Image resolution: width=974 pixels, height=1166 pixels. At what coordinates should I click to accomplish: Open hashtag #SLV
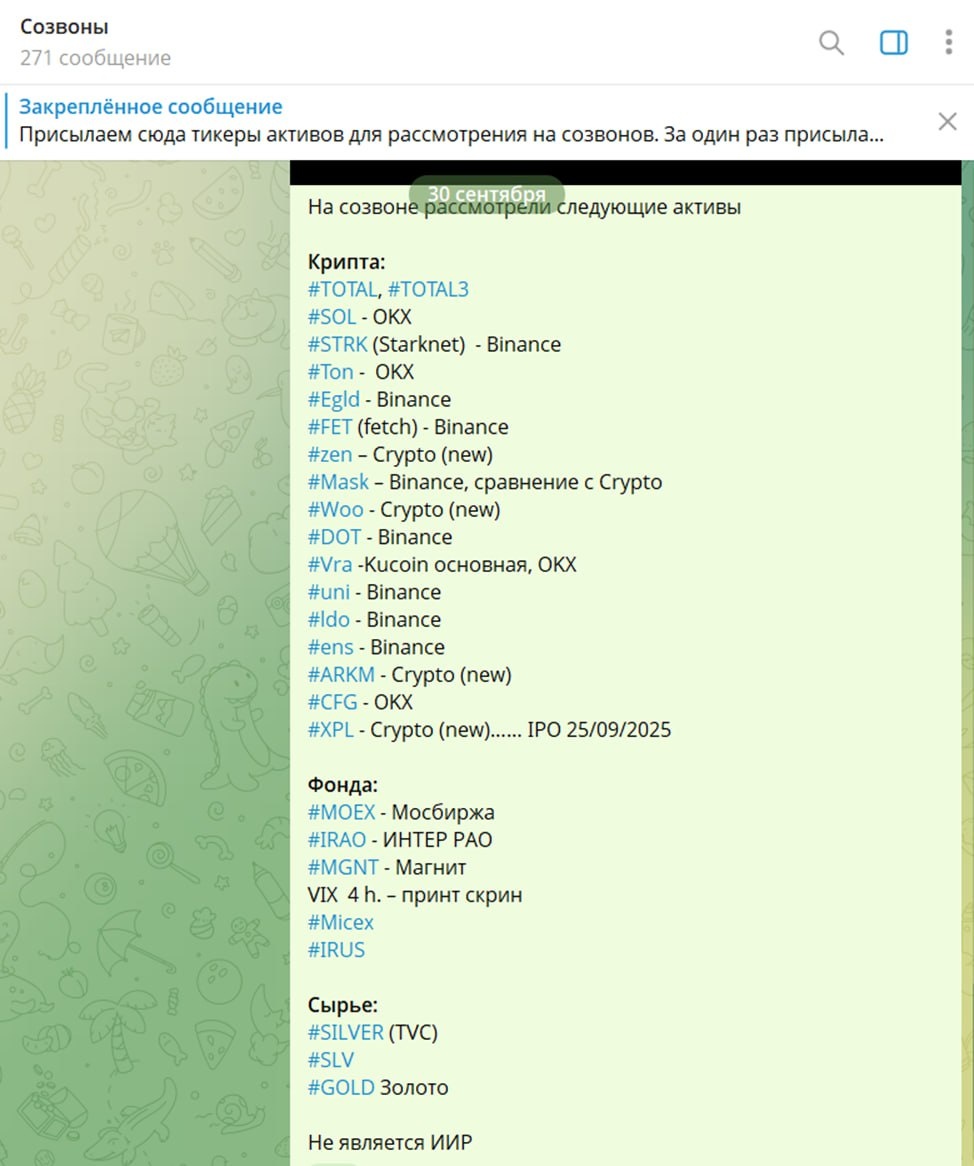(331, 1060)
